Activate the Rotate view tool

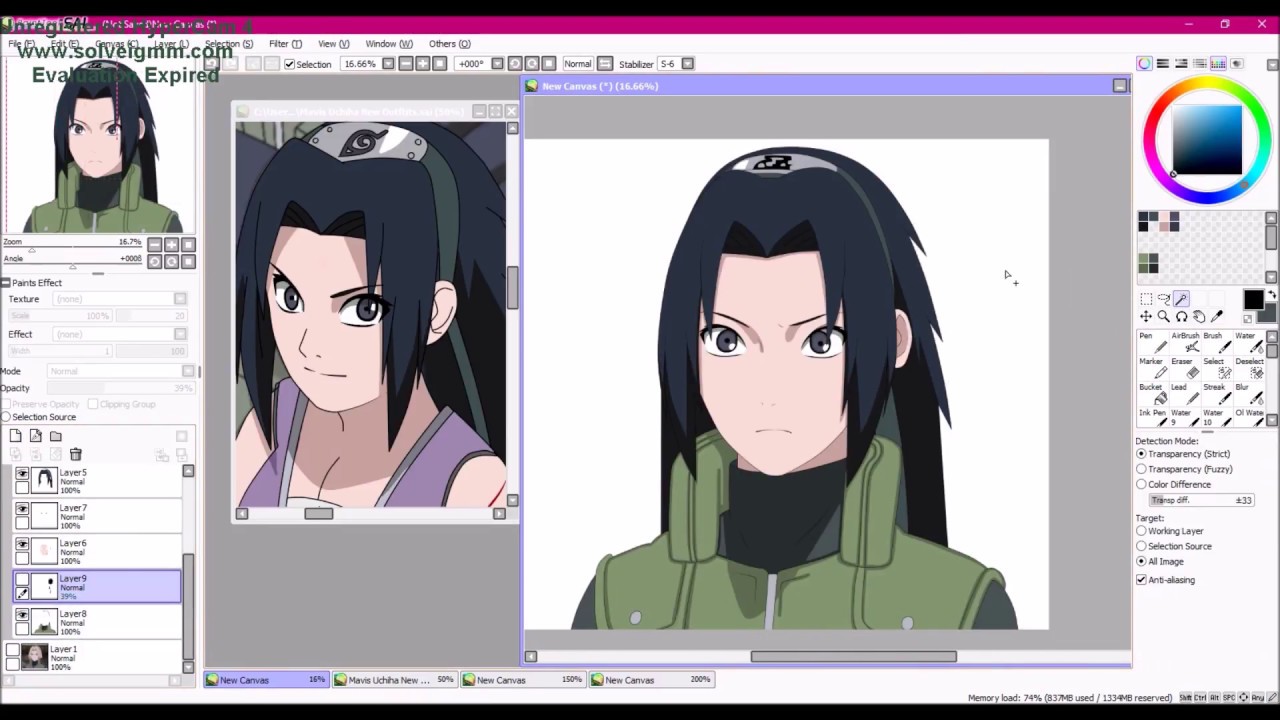pos(1182,317)
